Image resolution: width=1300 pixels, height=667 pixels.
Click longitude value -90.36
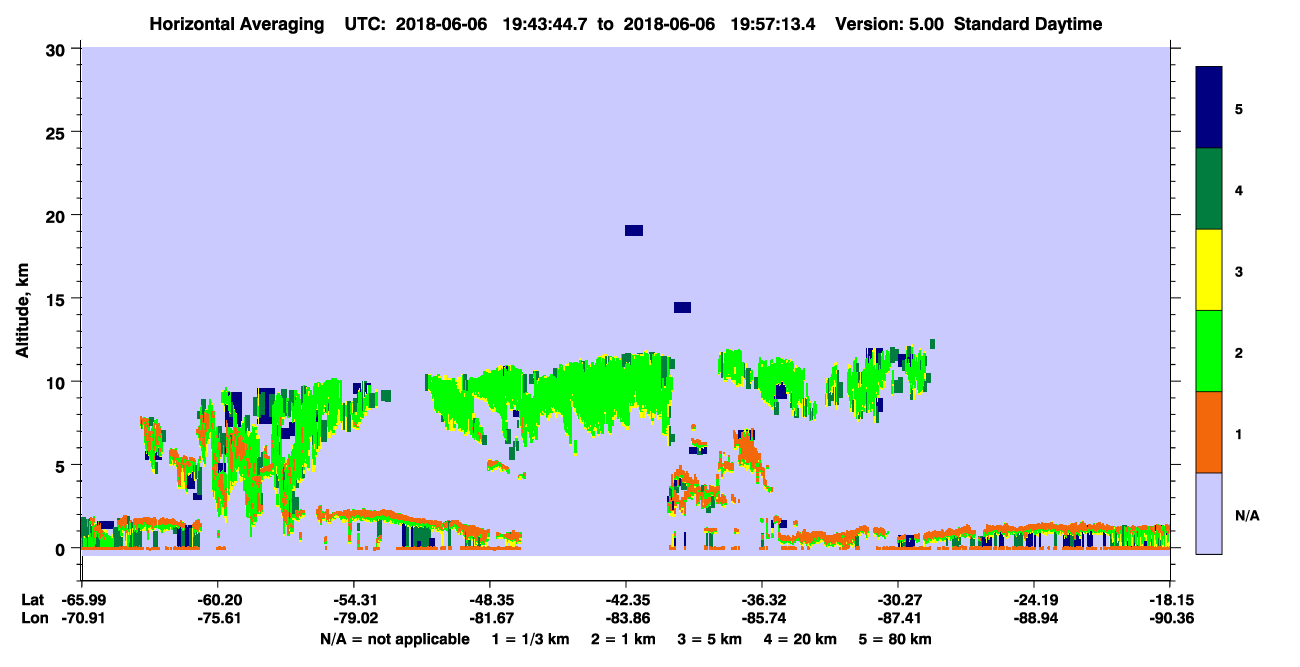click(1170, 618)
